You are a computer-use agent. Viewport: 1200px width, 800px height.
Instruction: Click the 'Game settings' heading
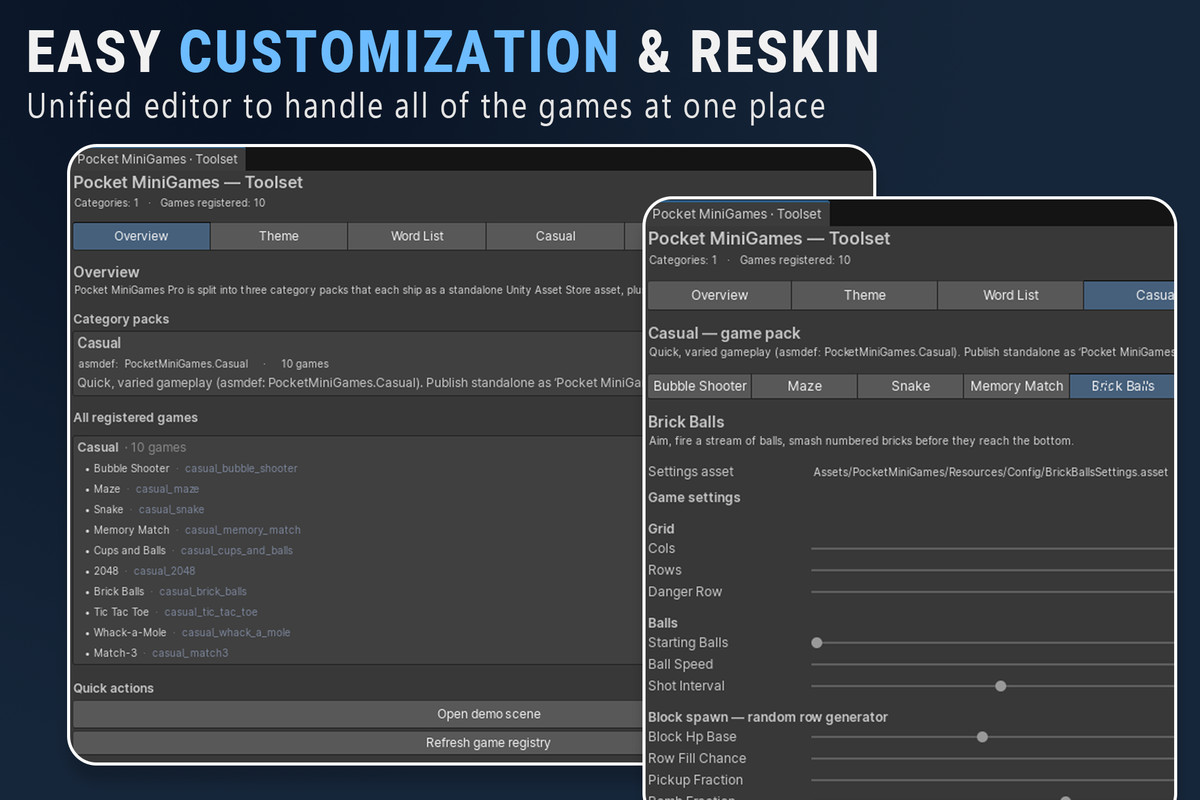pyautogui.click(x=694, y=497)
